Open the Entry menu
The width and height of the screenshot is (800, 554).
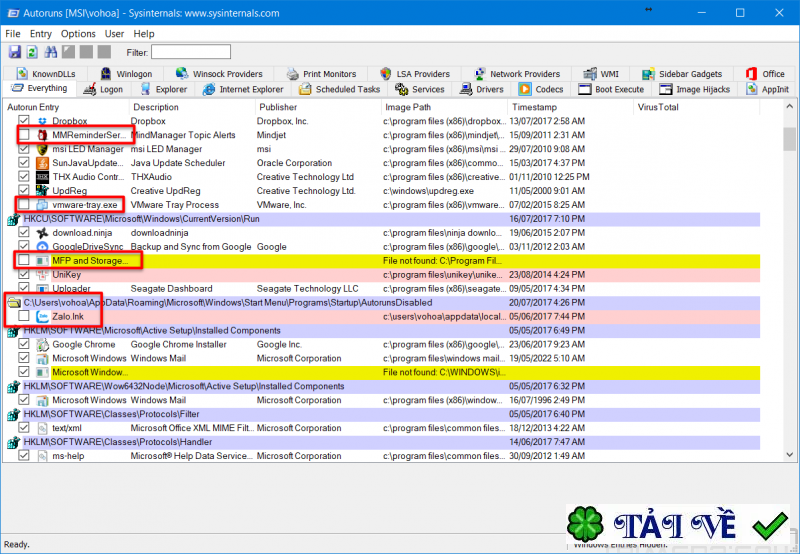point(41,34)
